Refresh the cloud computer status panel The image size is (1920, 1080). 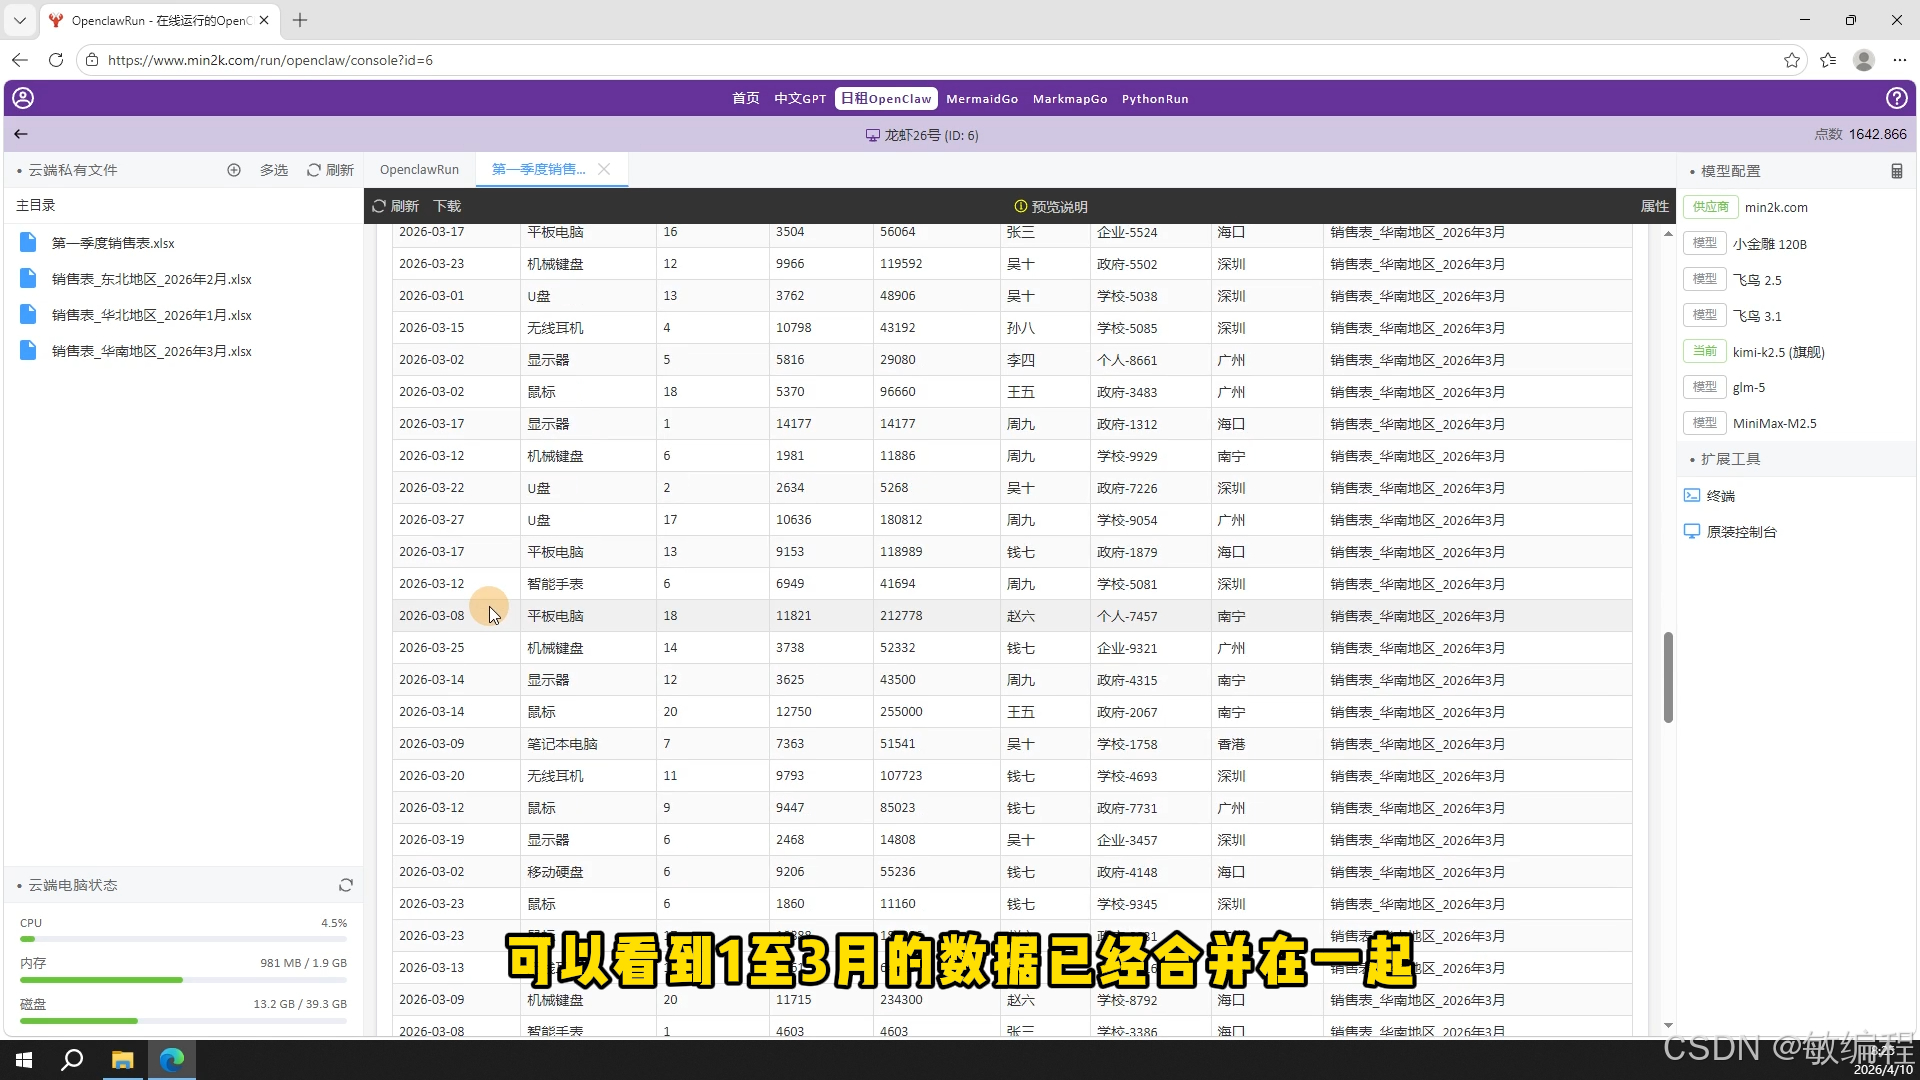coord(346,885)
